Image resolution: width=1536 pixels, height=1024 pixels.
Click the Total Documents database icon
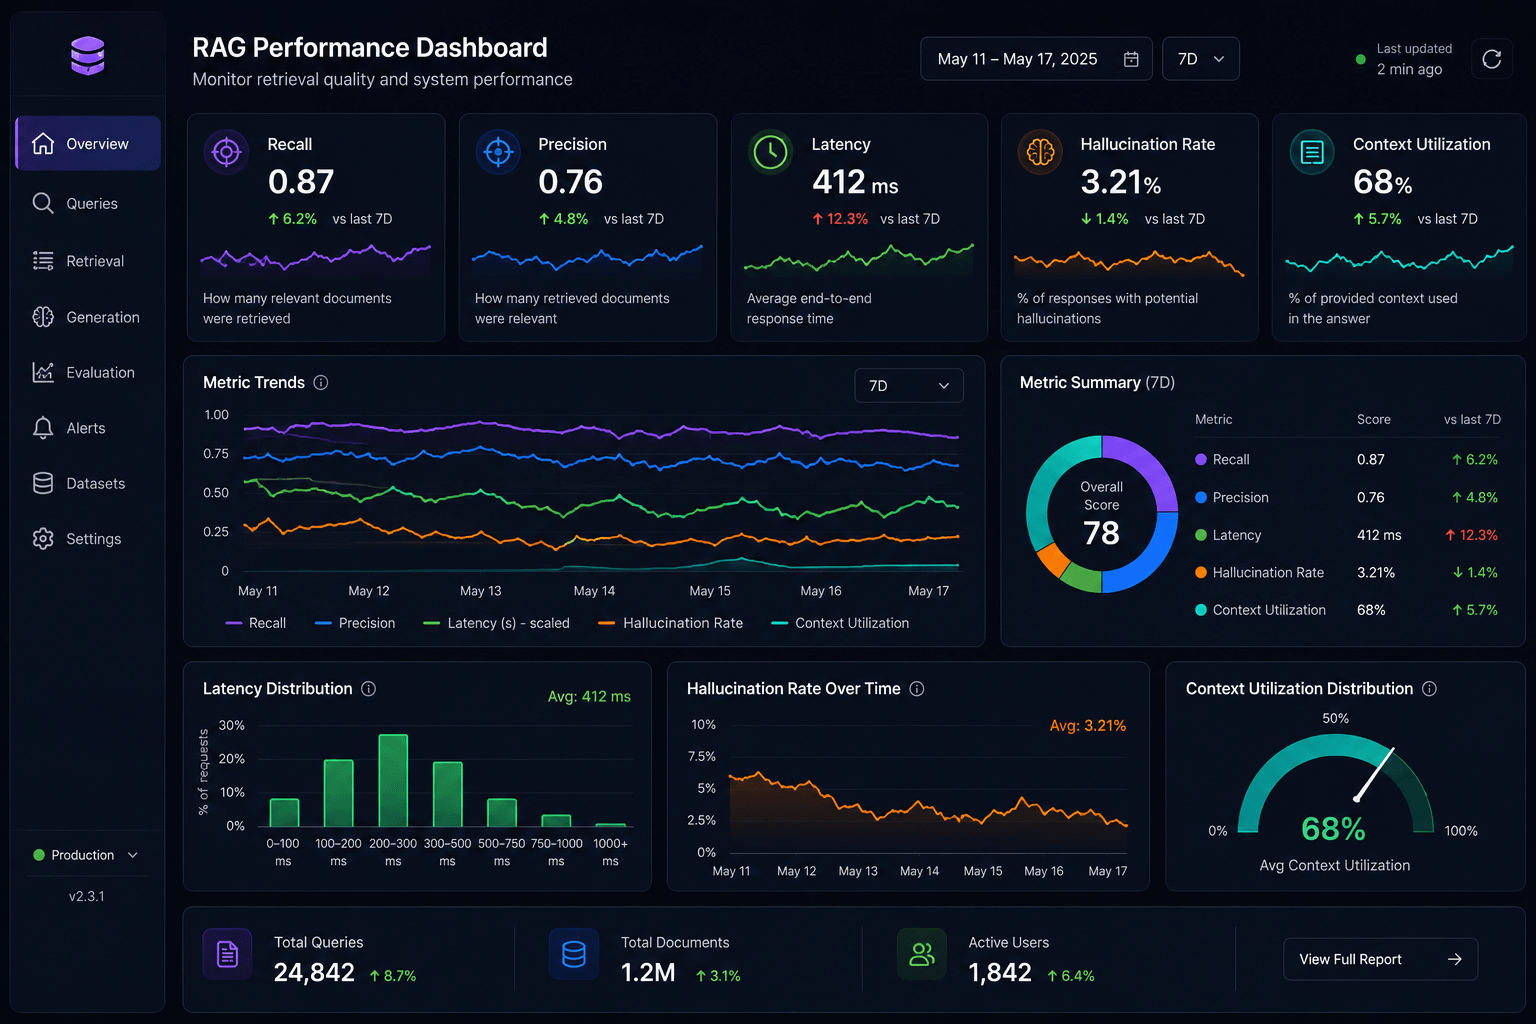click(574, 954)
